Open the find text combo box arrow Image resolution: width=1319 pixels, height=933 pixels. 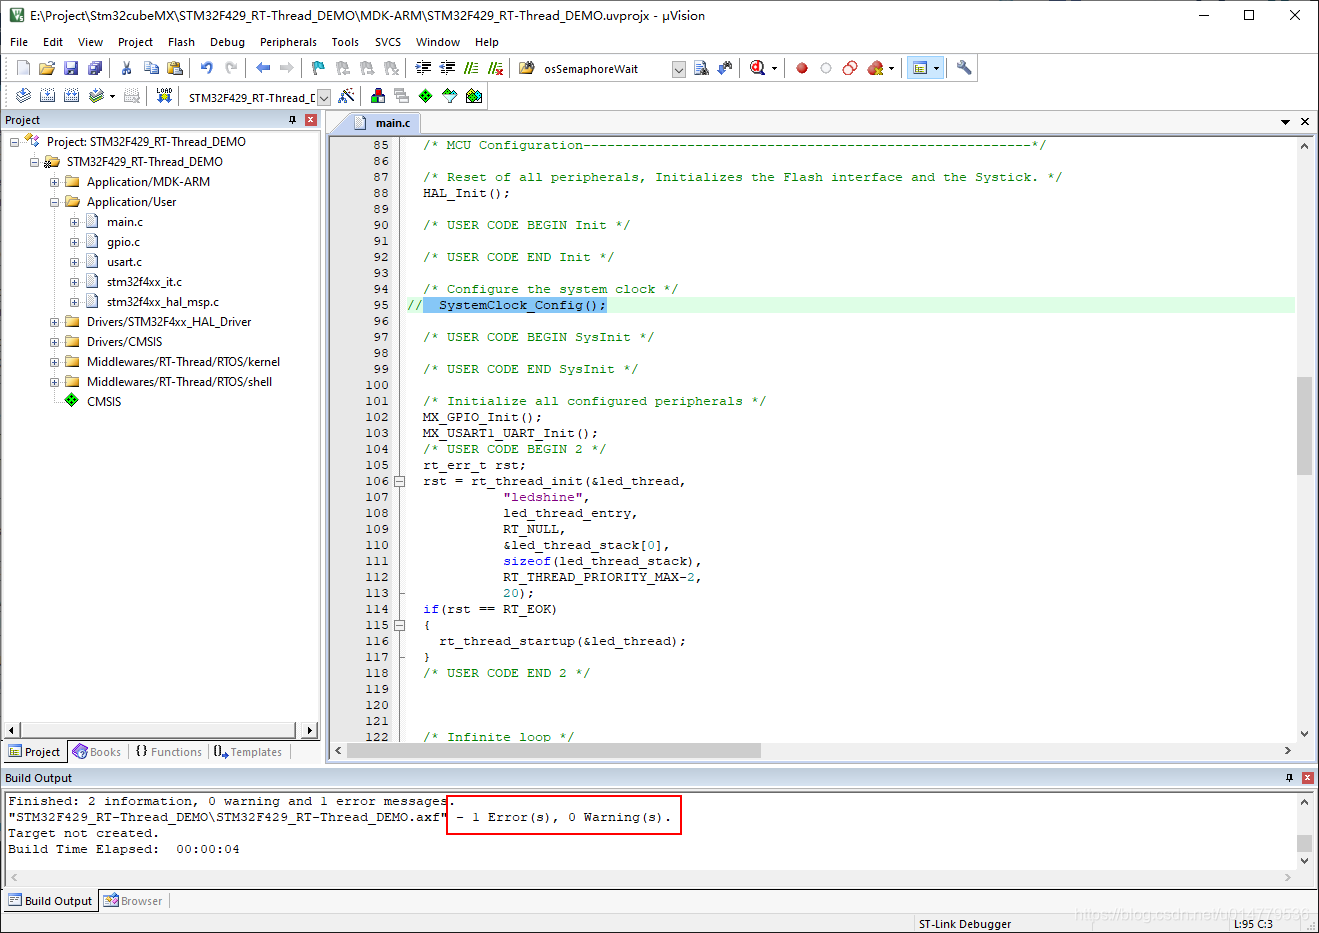click(679, 69)
